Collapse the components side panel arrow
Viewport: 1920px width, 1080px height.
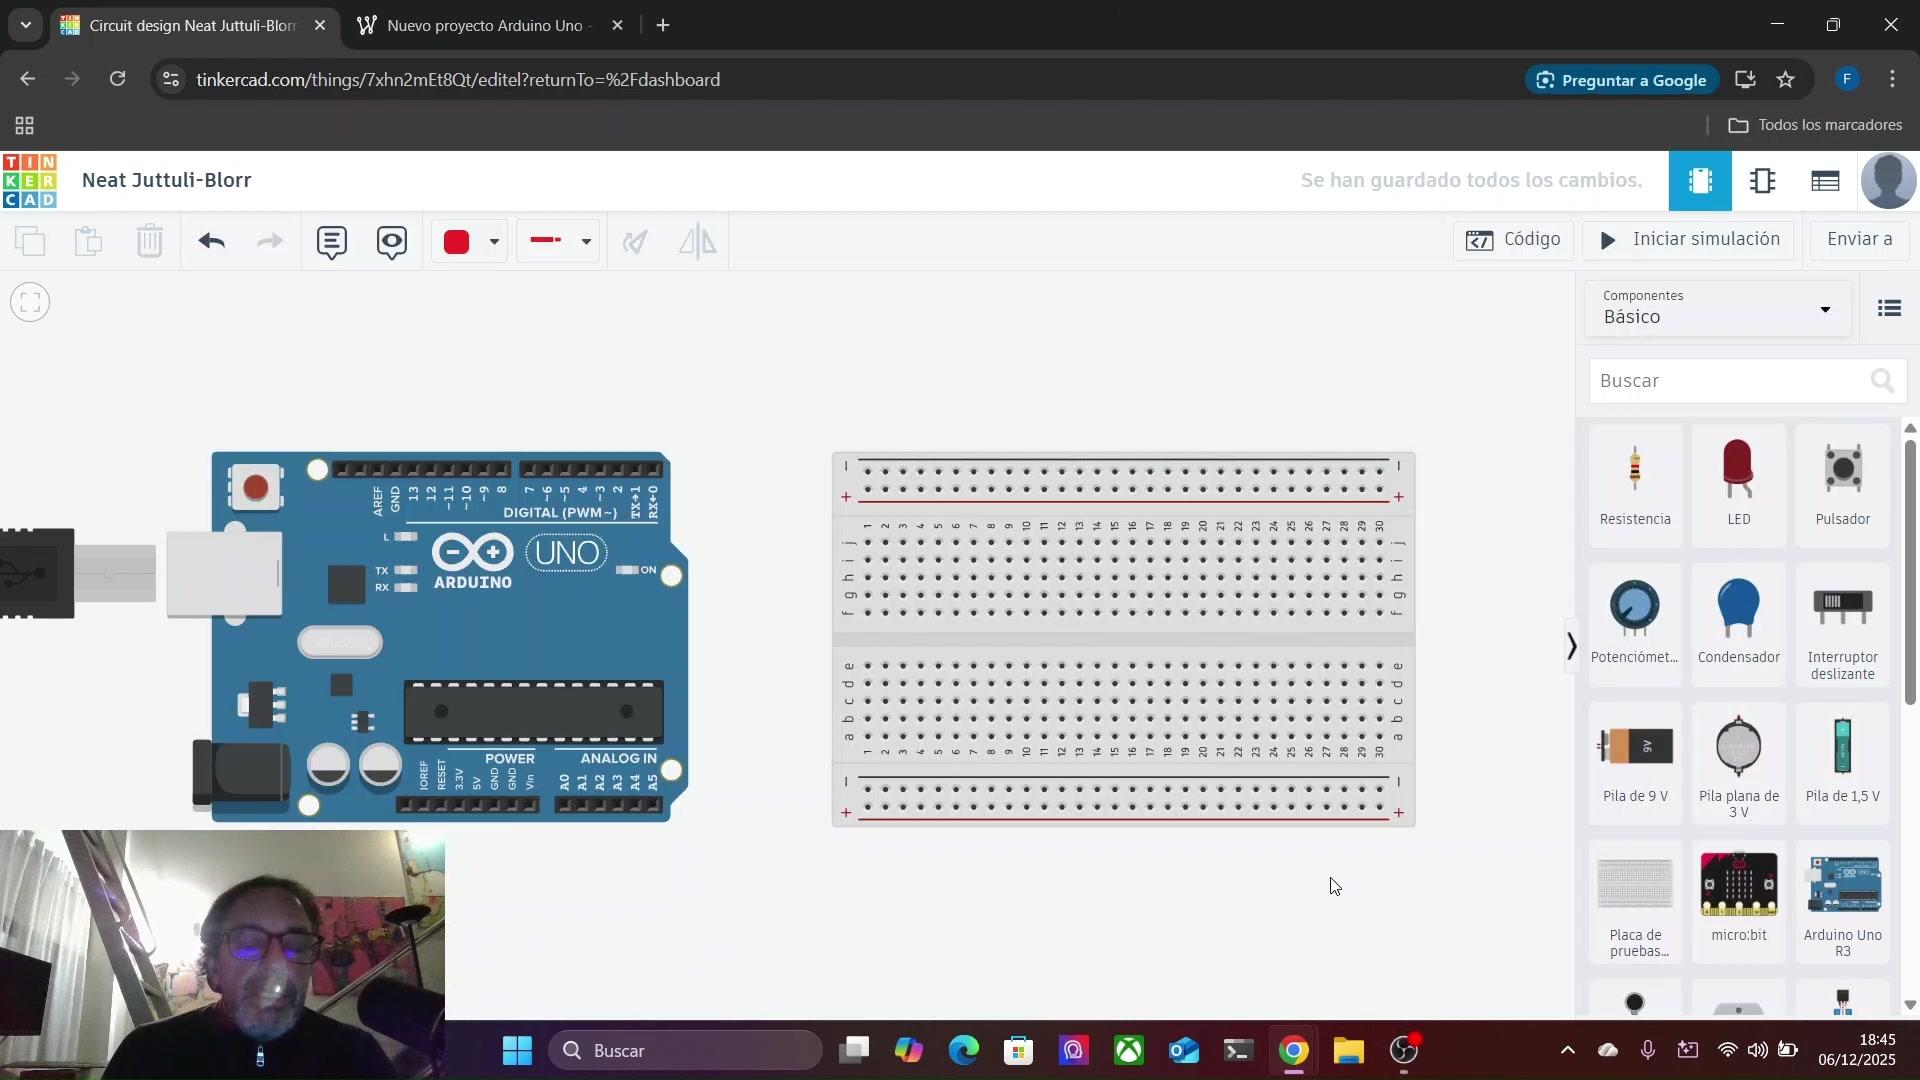pos(1571,646)
